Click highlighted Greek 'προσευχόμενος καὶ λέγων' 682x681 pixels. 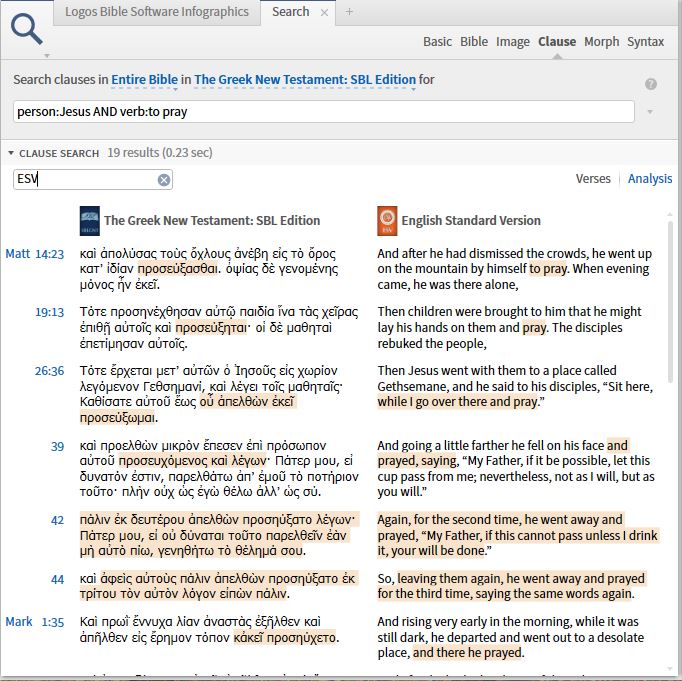pos(192,461)
